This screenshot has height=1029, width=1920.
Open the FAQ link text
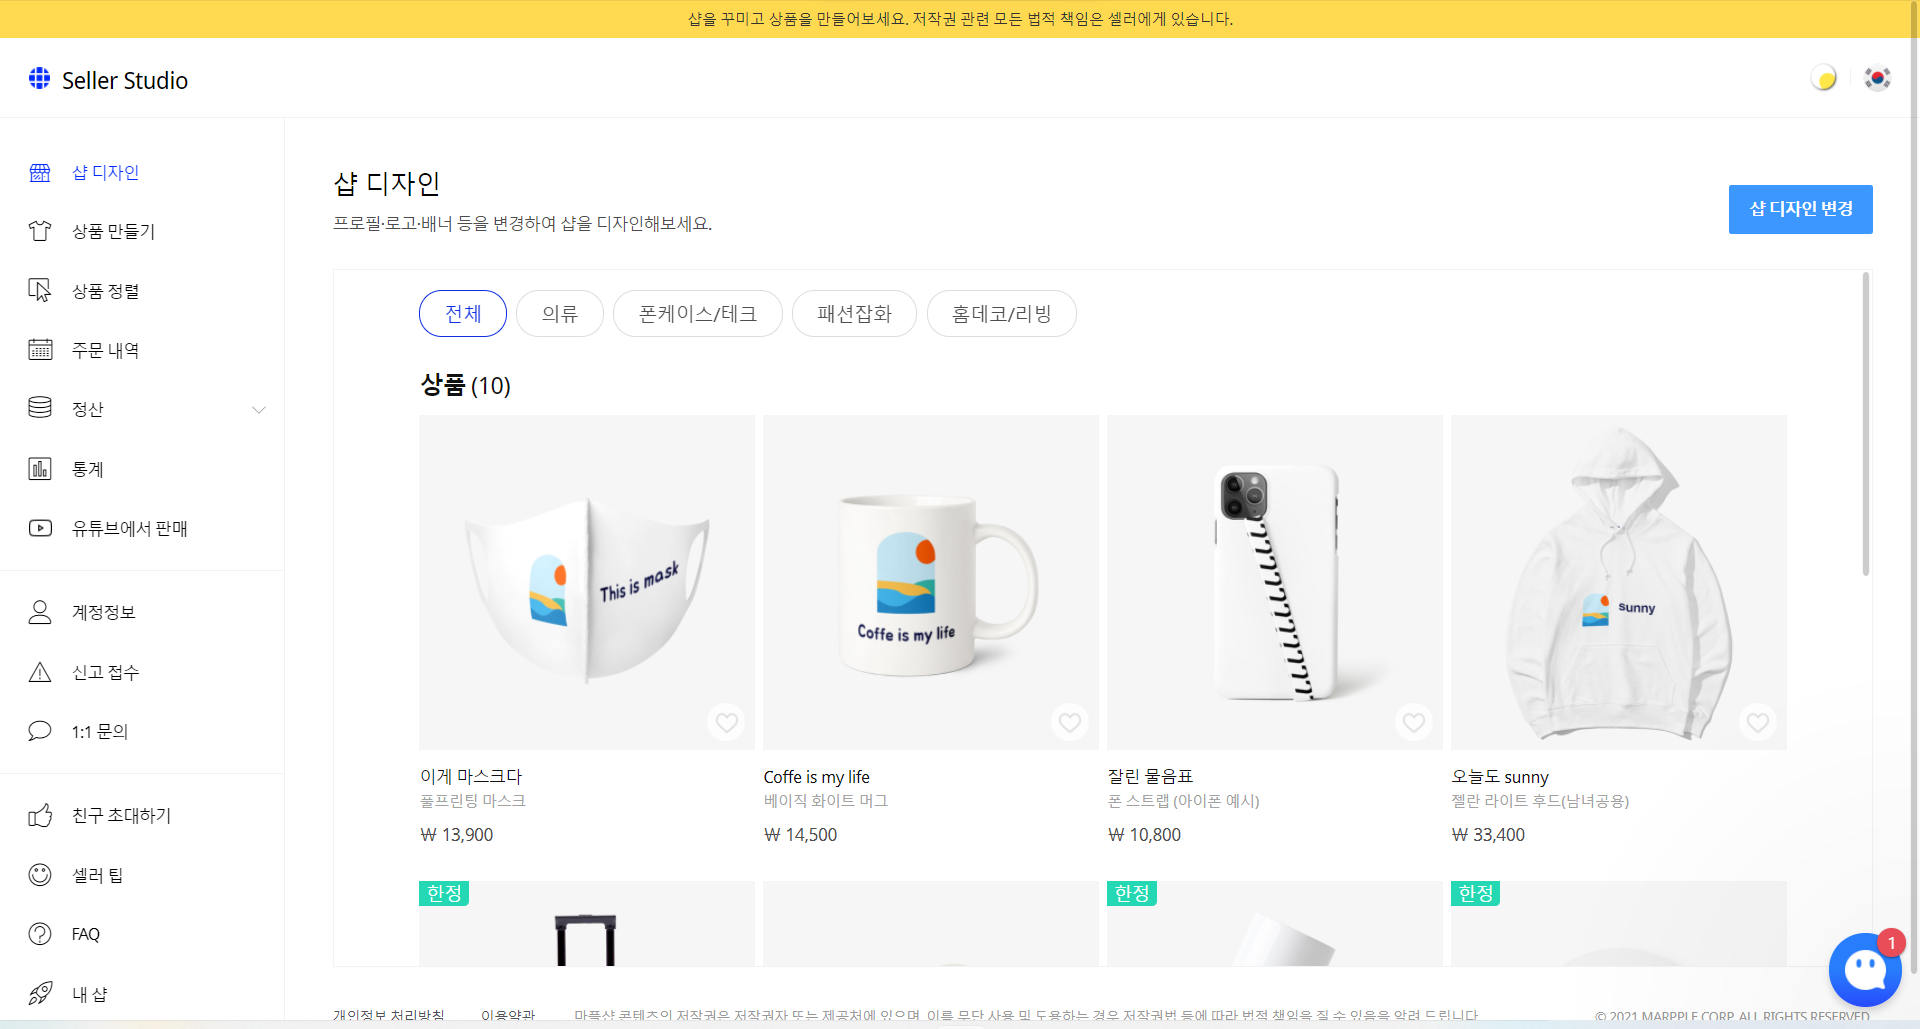(x=86, y=934)
